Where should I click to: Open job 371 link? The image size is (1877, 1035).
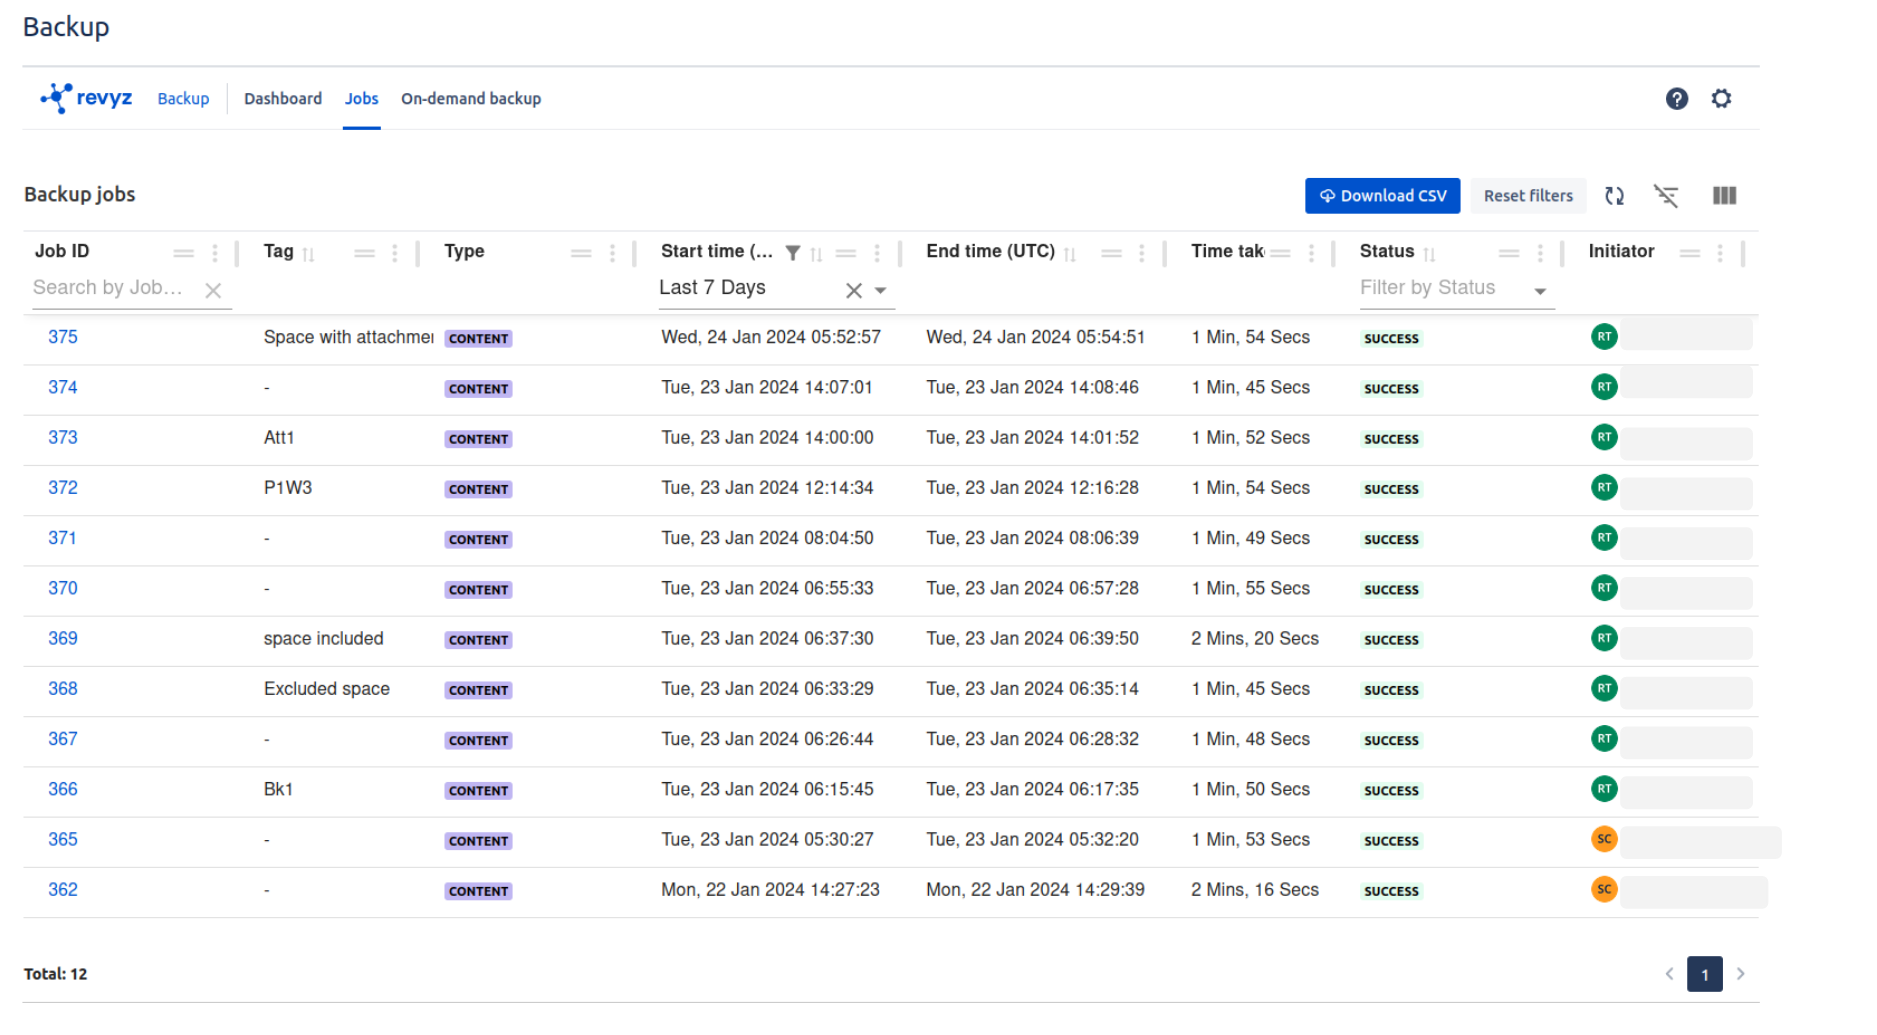[62, 538]
